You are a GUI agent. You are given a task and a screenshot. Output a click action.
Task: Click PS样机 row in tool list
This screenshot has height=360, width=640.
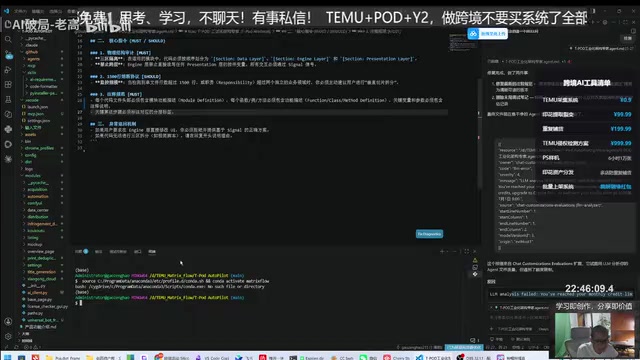click(x=587, y=158)
